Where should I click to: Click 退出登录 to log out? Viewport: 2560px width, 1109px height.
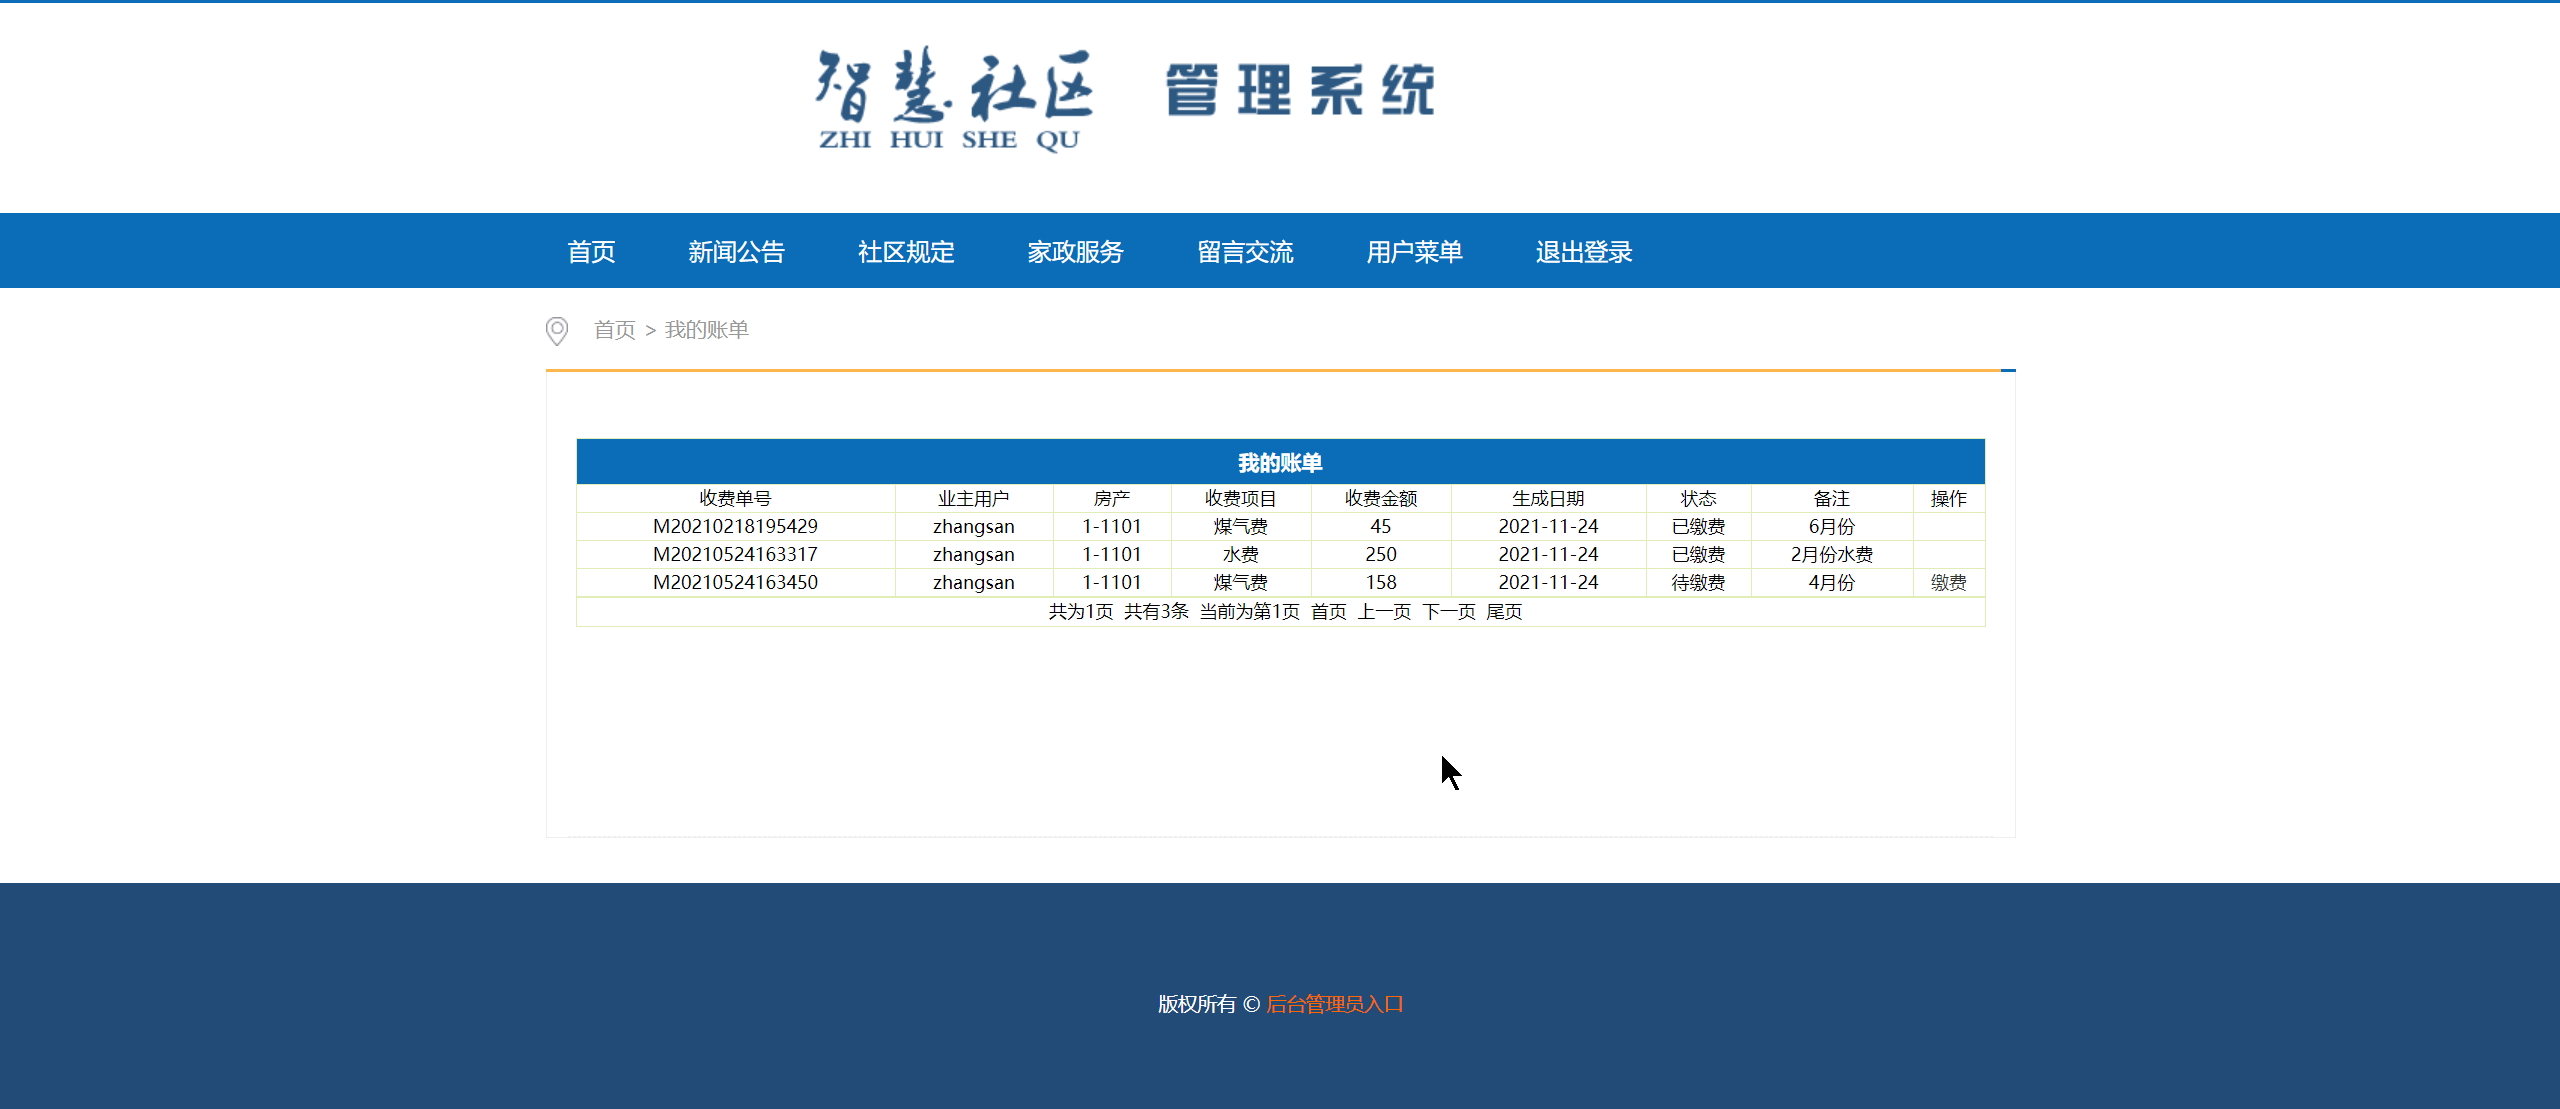1584,252
